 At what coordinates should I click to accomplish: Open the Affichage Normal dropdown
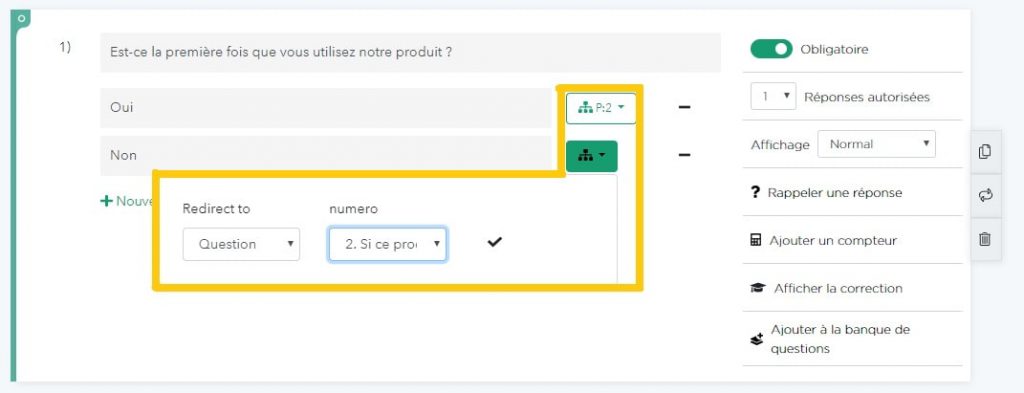tap(876, 144)
